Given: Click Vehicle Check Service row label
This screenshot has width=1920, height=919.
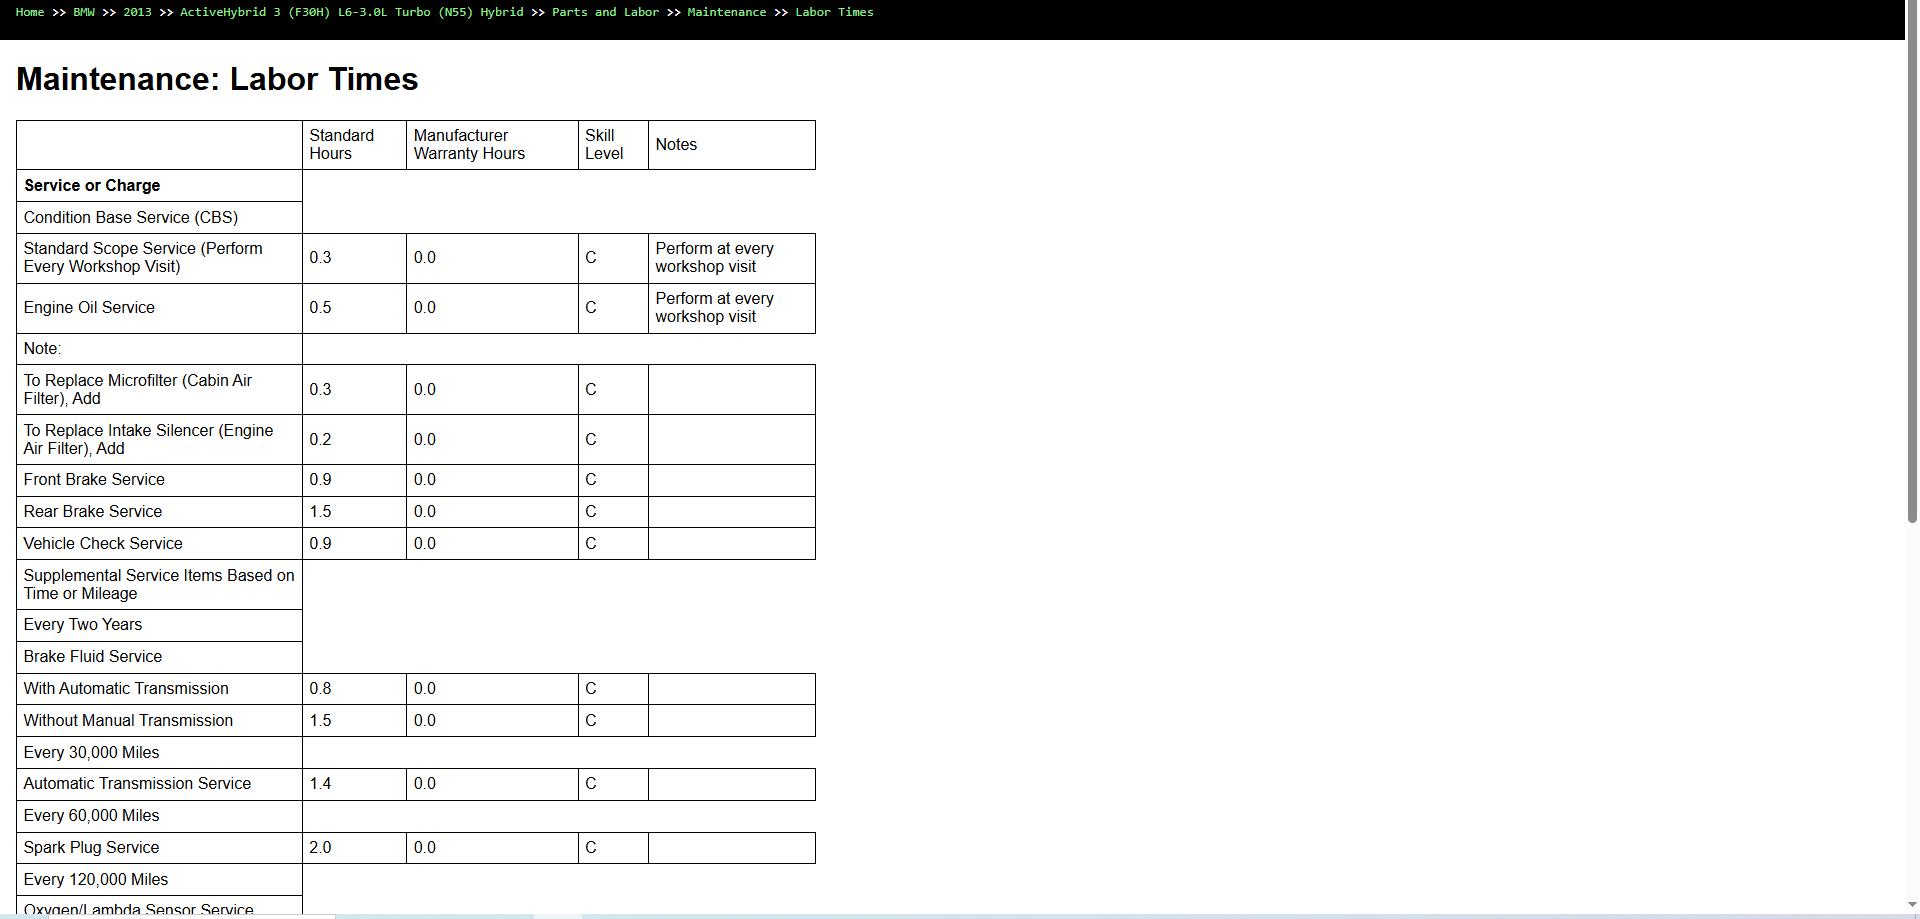Looking at the screenshot, I should [x=159, y=544].
